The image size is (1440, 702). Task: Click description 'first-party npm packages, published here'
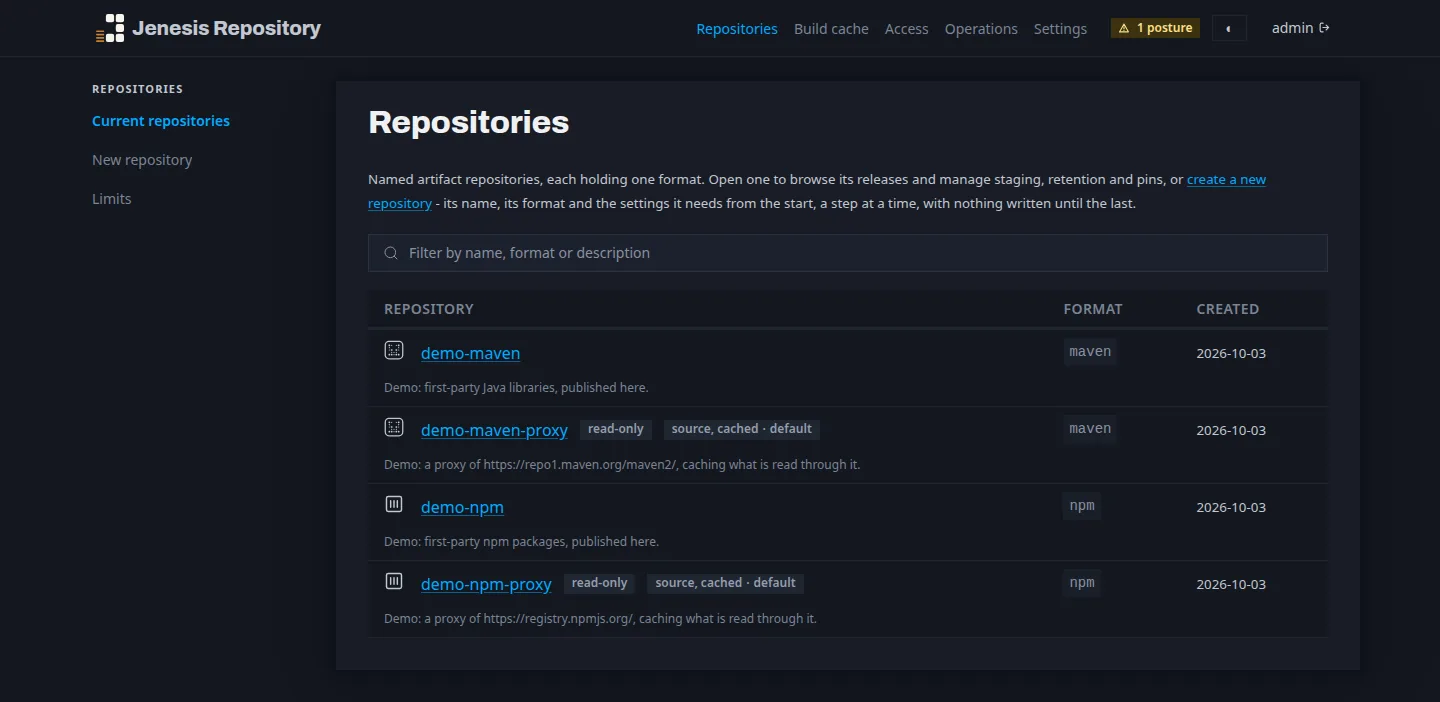(521, 541)
